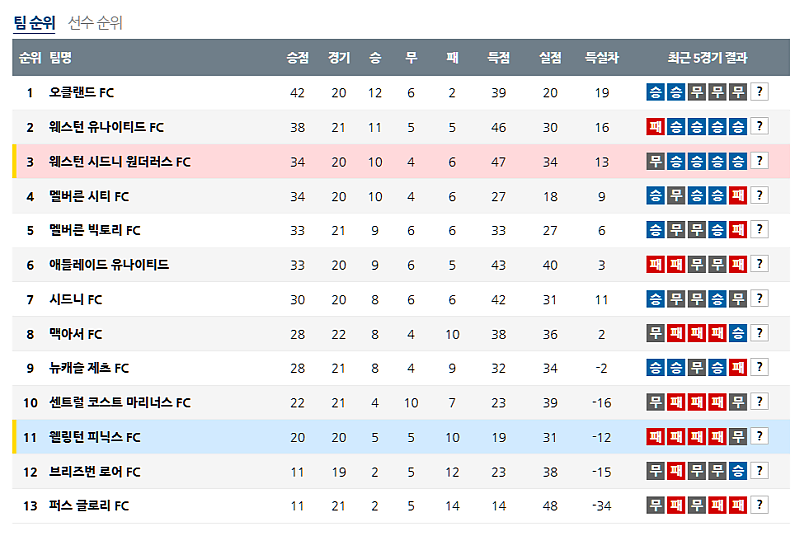Open the 애들레이드 유나이티드 team link
800x536 pixels.
(109, 265)
